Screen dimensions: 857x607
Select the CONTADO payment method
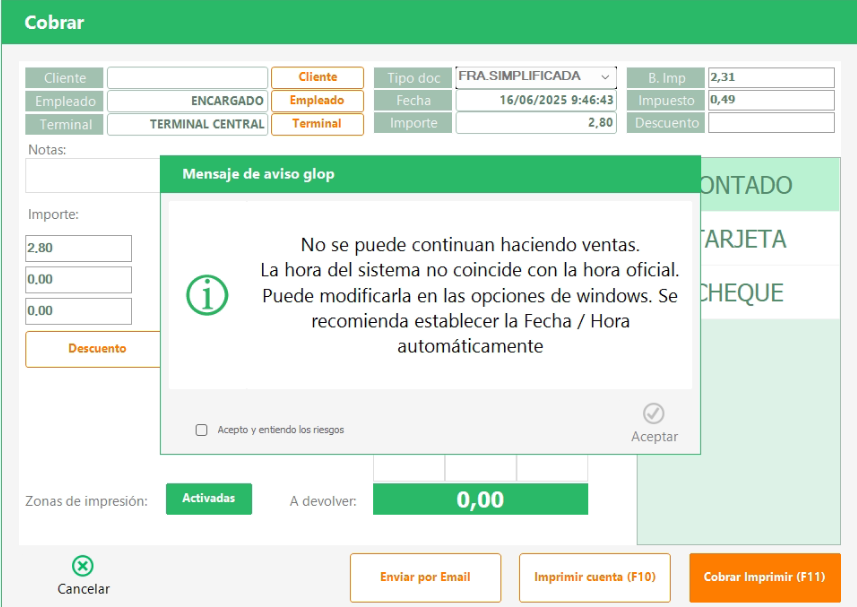click(x=769, y=185)
